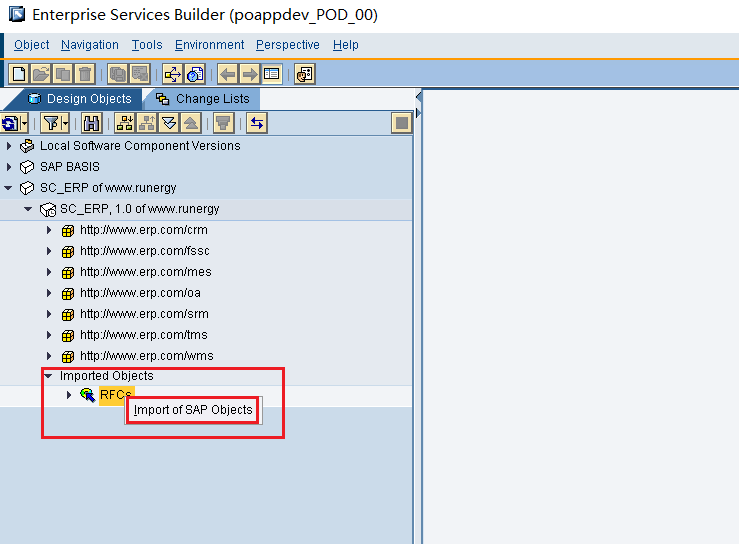Choose Import of SAP Objects

pyautogui.click(x=193, y=410)
